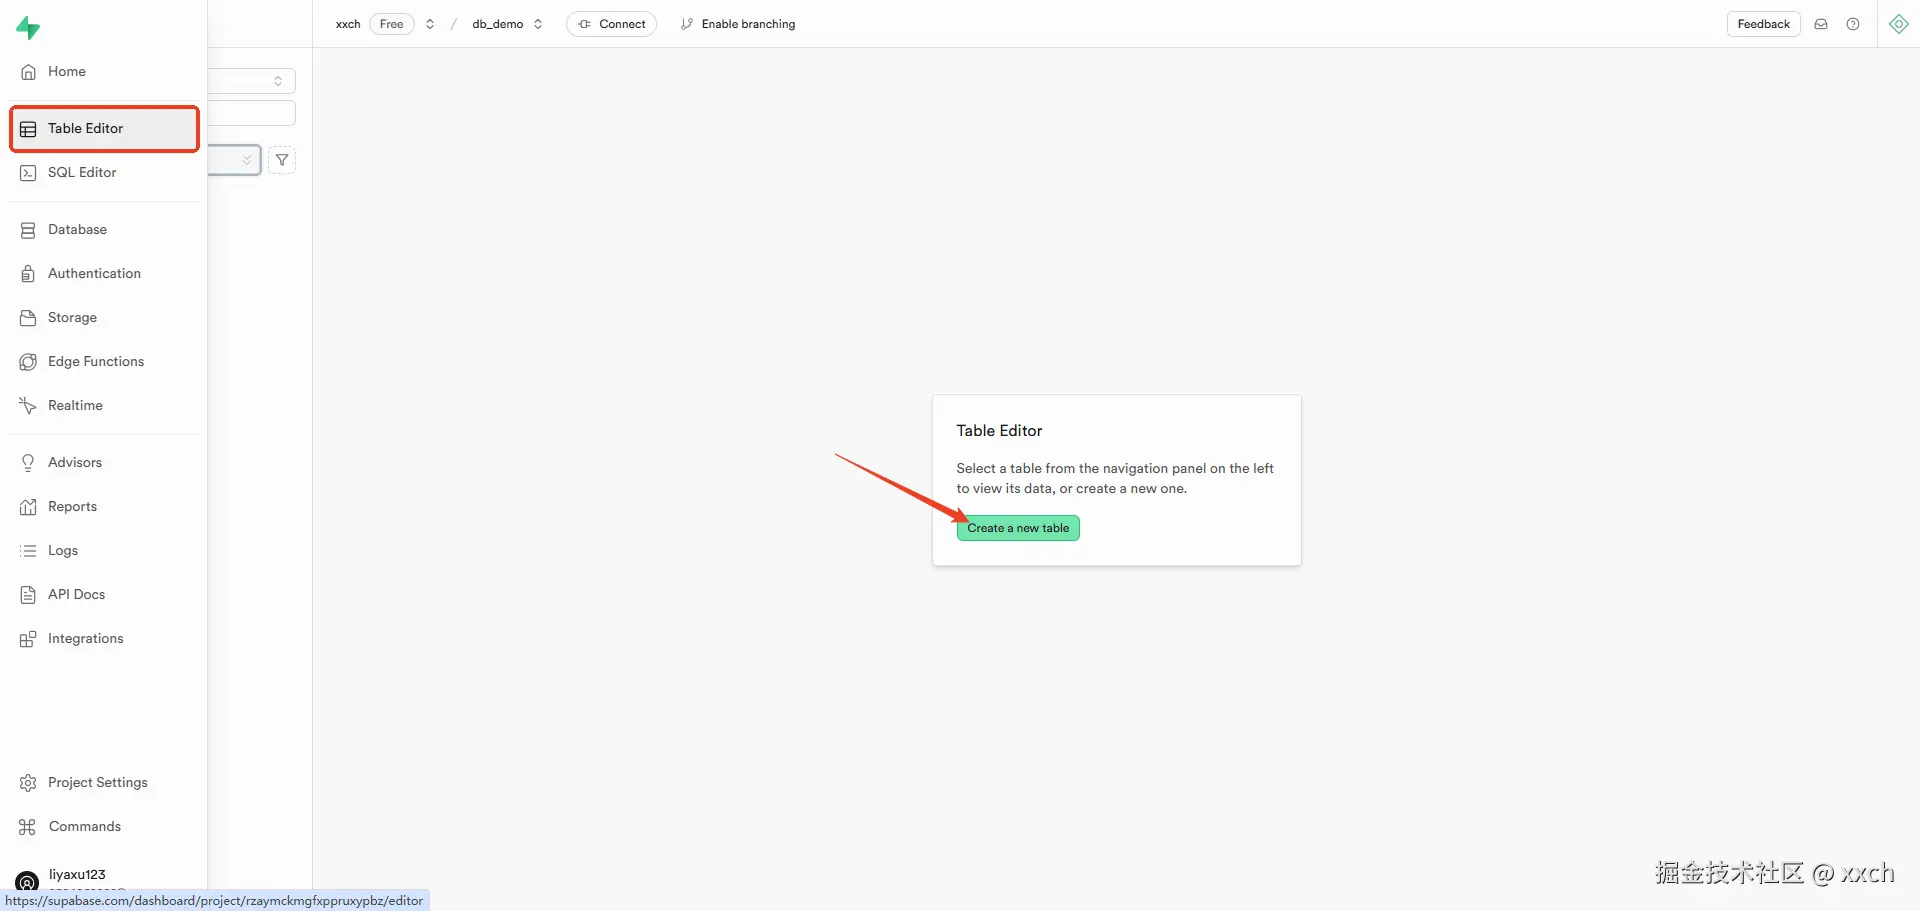Open the Table Editor sidebar item
Image resolution: width=1920 pixels, height=911 pixels.
coord(104,129)
